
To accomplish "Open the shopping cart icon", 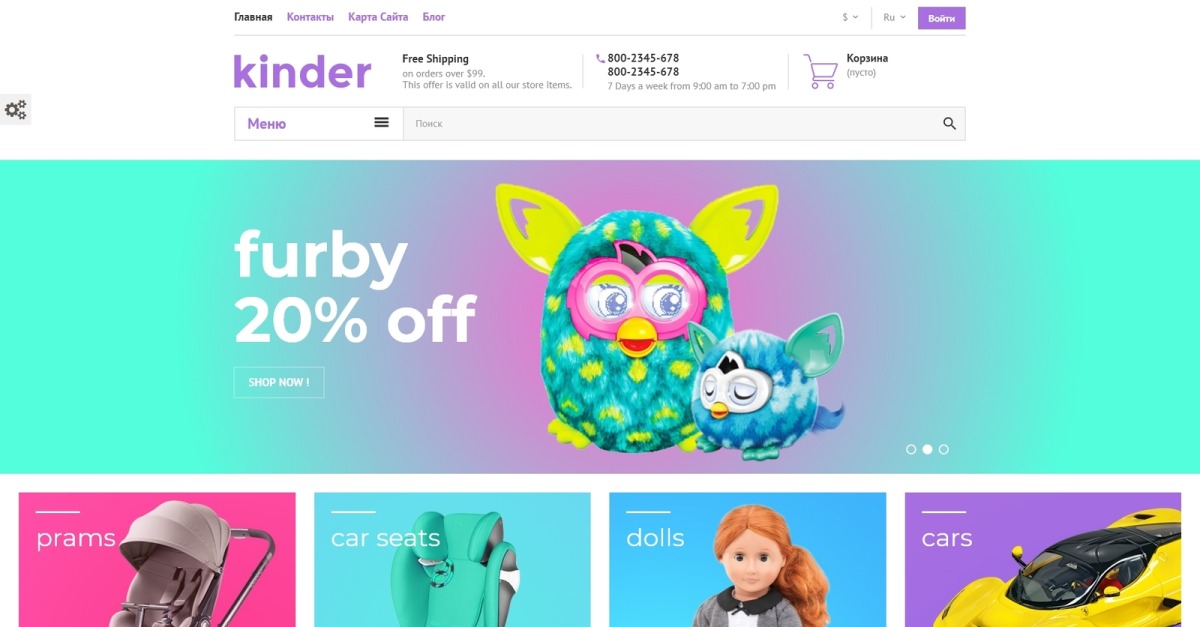I will pyautogui.click(x=821, y=71).
